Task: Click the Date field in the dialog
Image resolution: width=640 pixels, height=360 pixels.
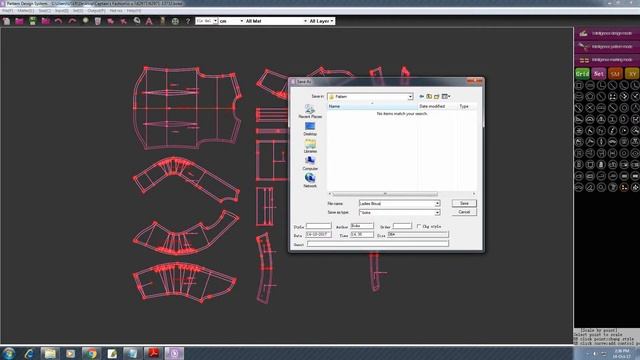Action: pos(318,235)
